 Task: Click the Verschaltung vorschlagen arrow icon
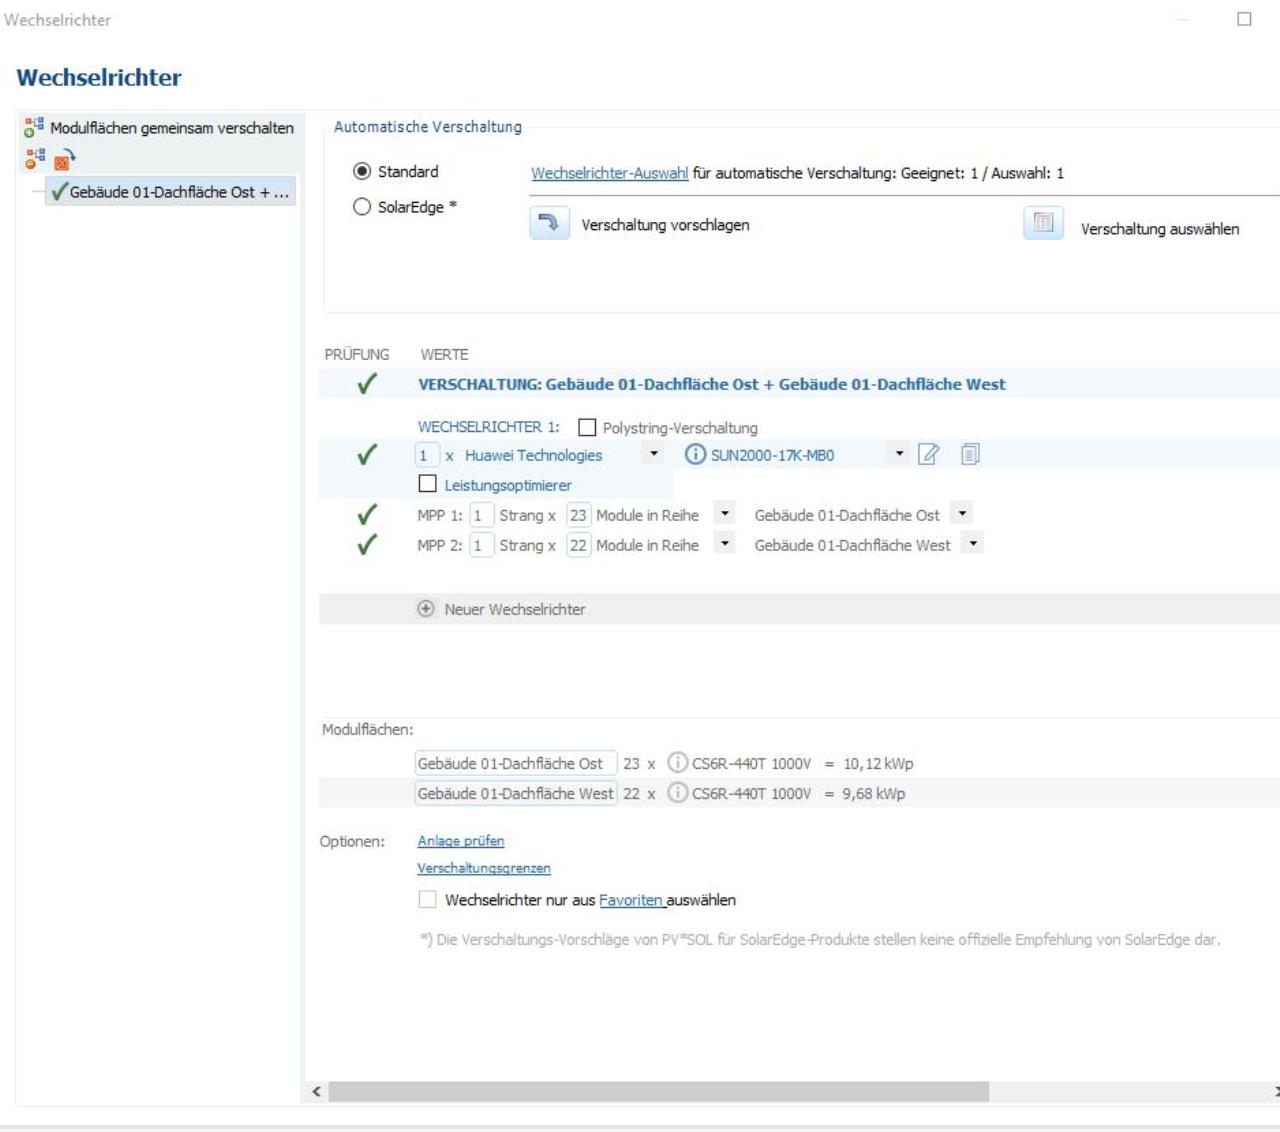coord(549,223)
